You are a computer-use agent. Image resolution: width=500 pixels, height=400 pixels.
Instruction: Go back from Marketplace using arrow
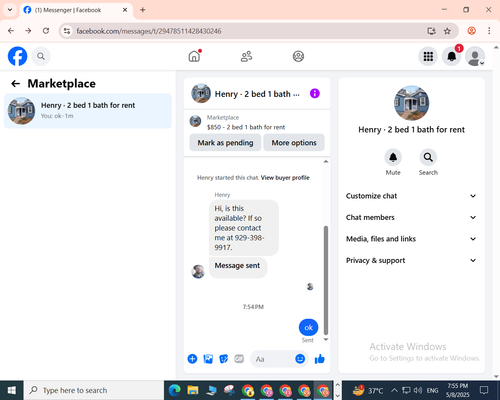15,84
